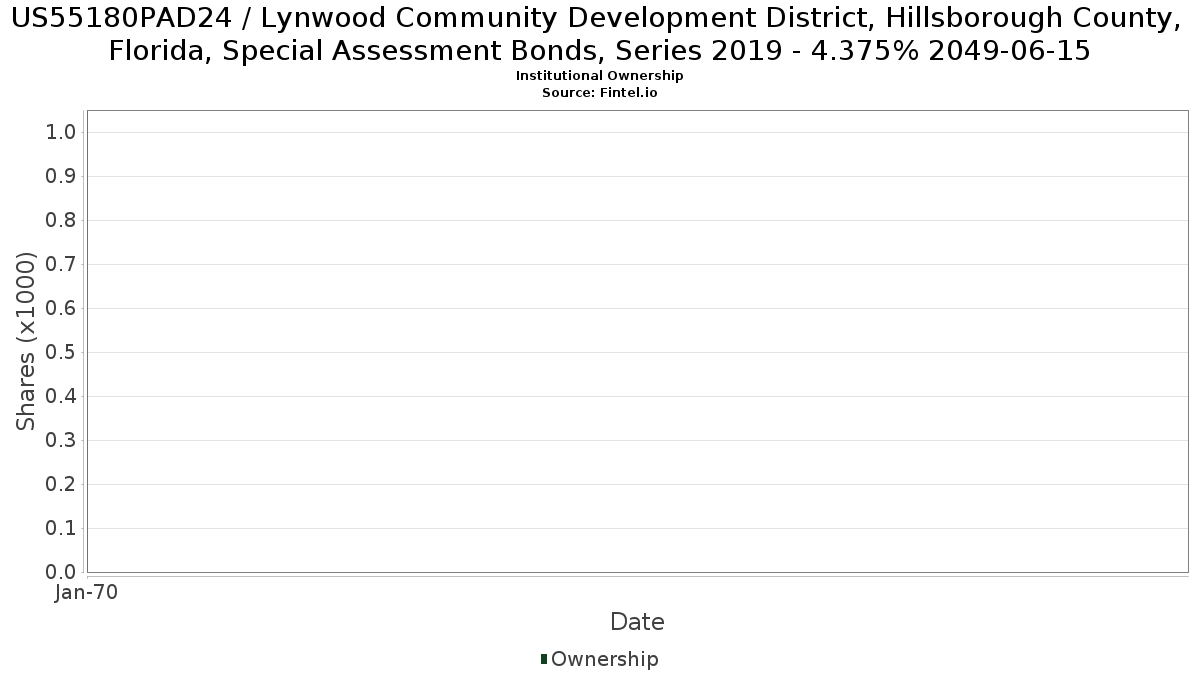Click the 0.1 y-axis tick label
The height and width of the screenshot is (675, 1200).
click(x=61, y=529)
